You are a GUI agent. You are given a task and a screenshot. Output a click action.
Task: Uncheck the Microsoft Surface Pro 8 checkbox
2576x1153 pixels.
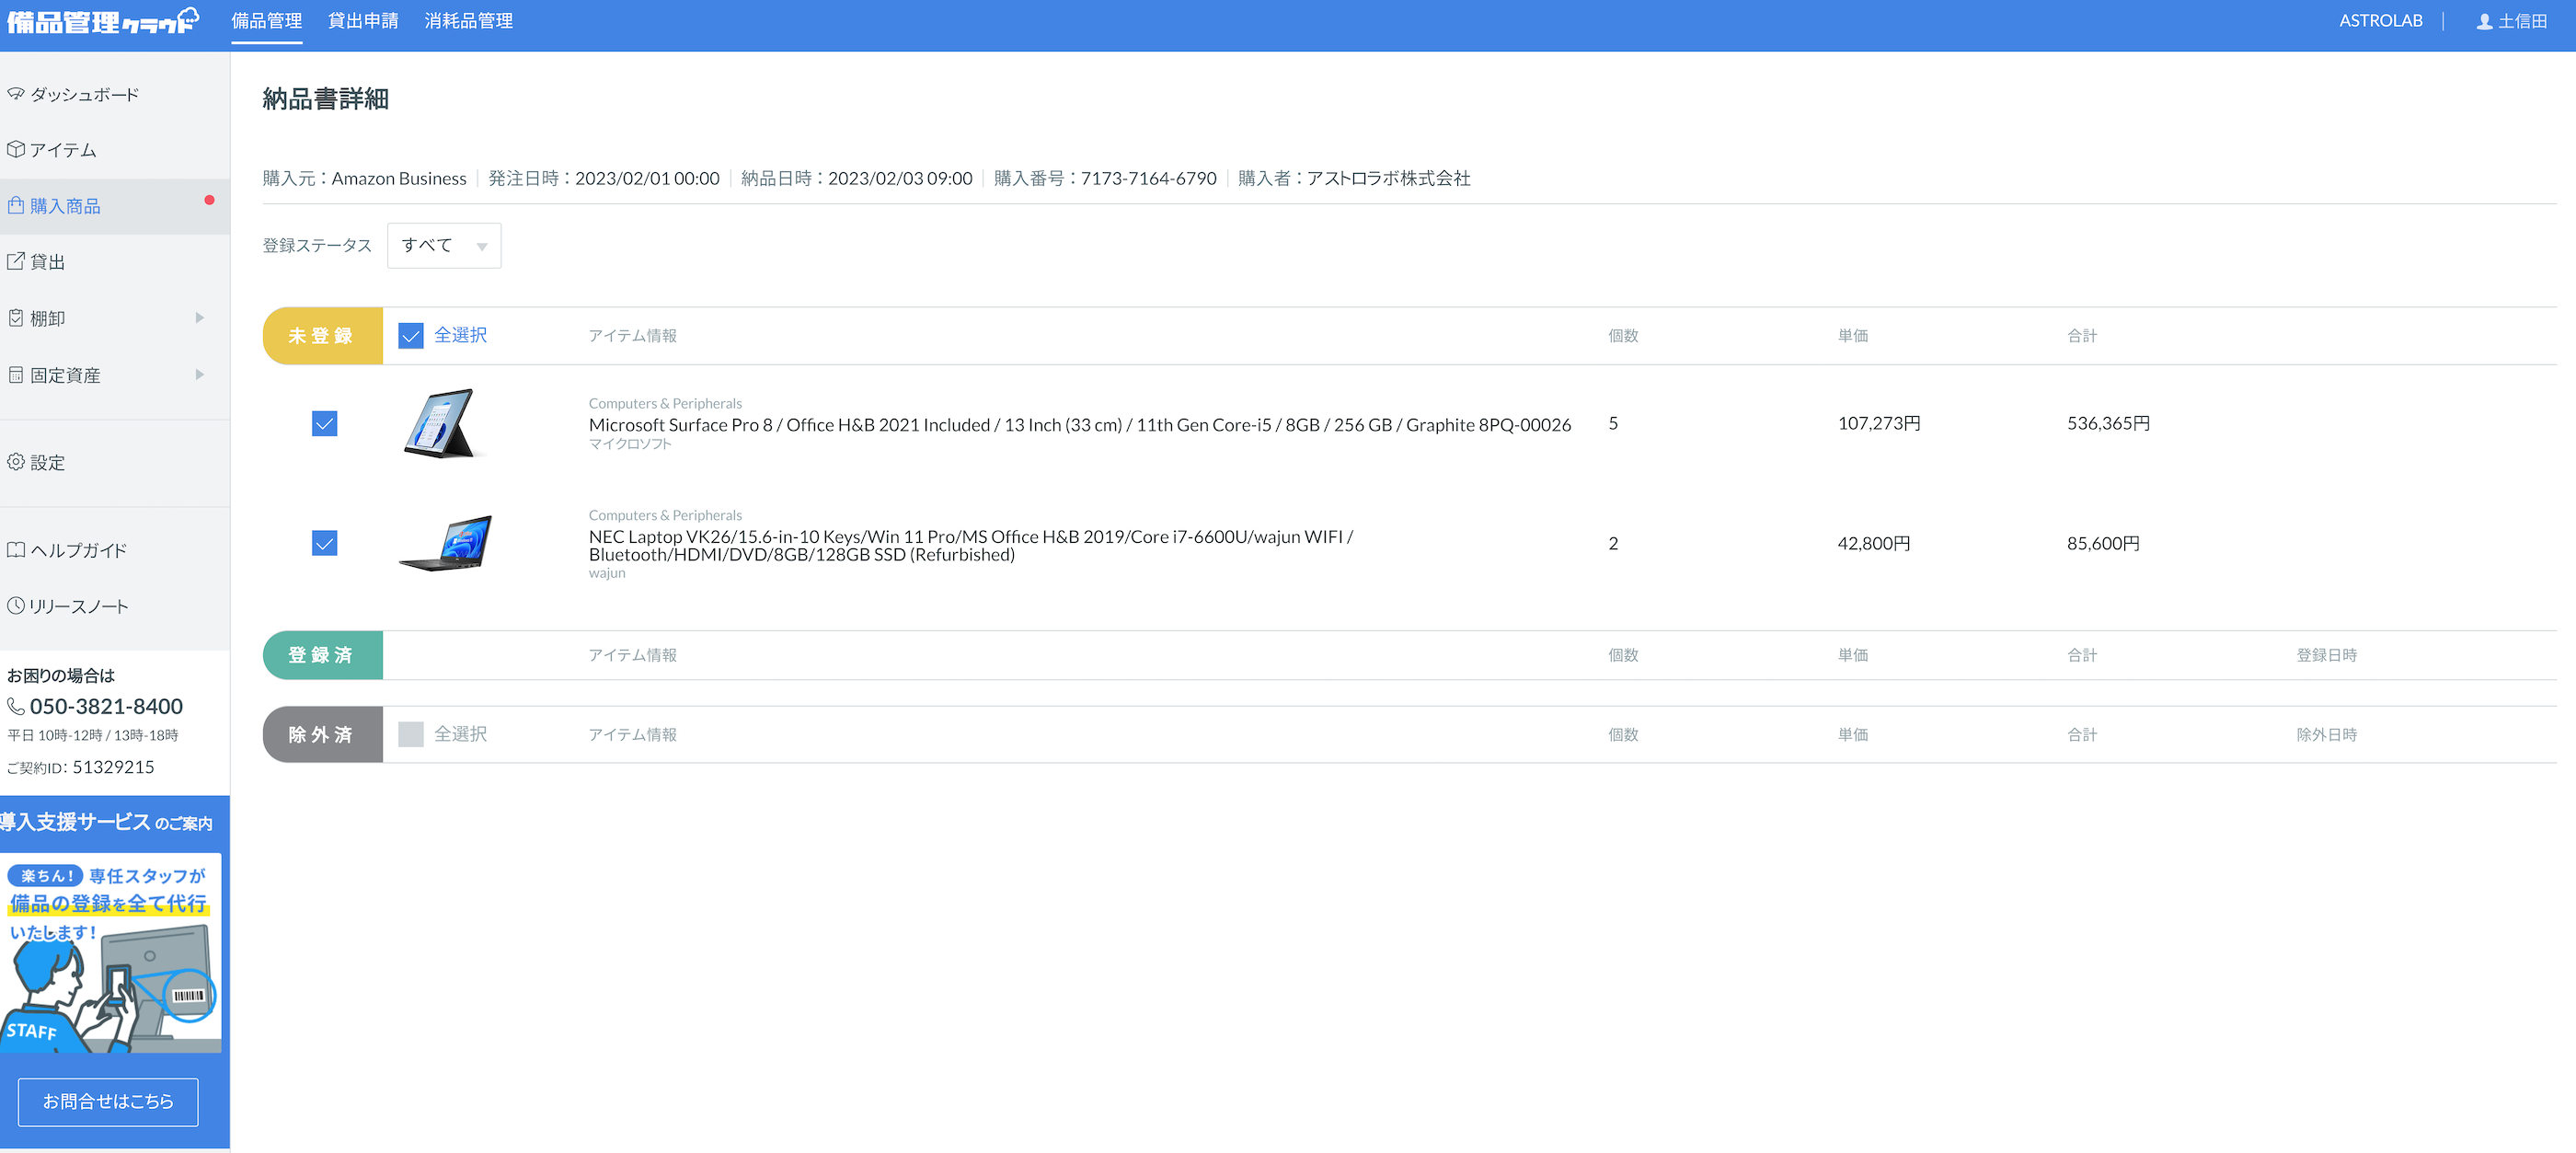coord(324,424)
